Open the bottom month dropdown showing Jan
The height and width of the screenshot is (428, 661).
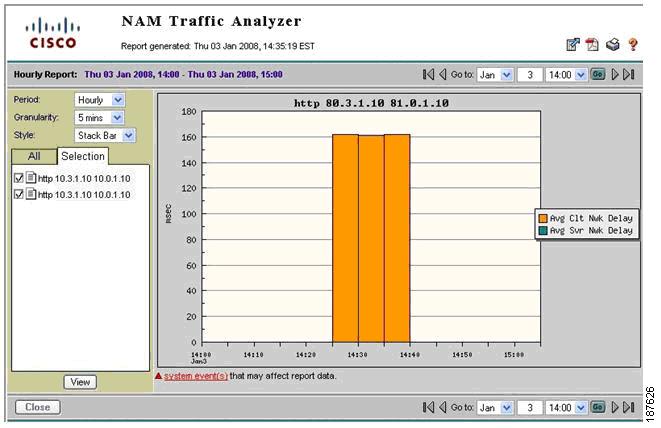495,408
